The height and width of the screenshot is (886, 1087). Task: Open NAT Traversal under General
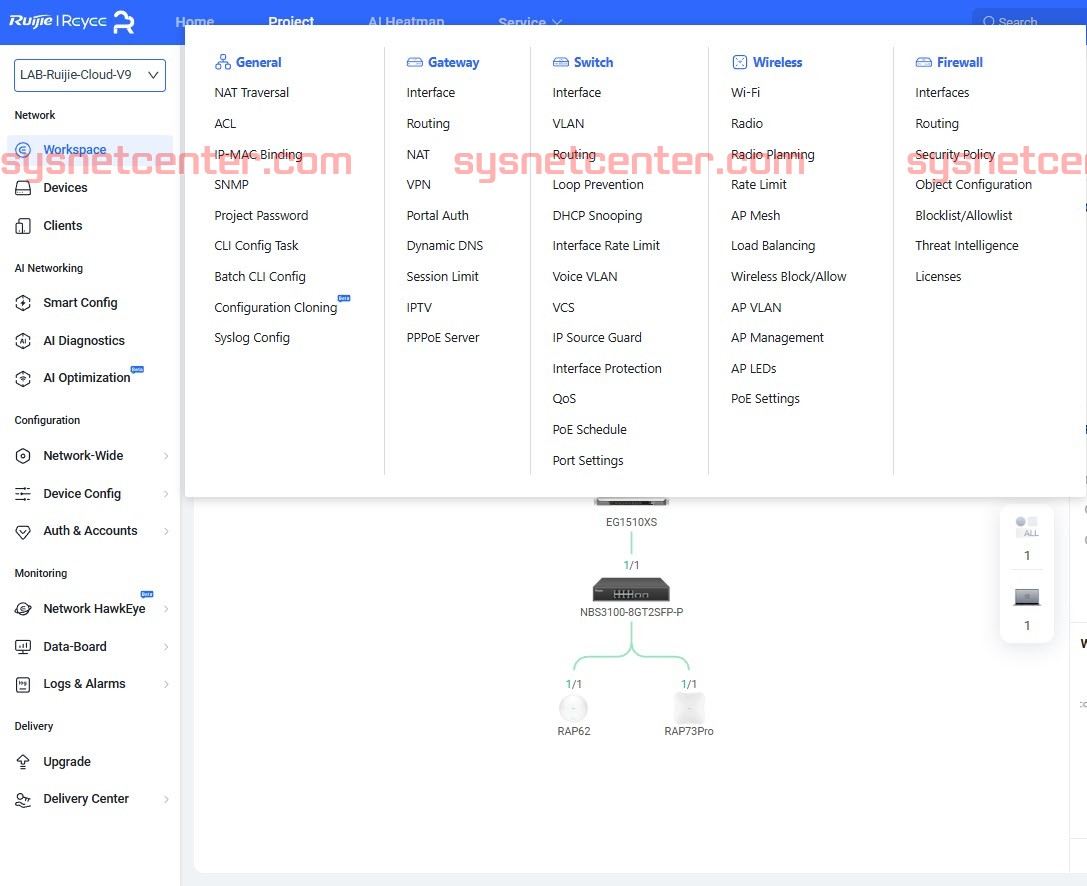coord(252,93)
